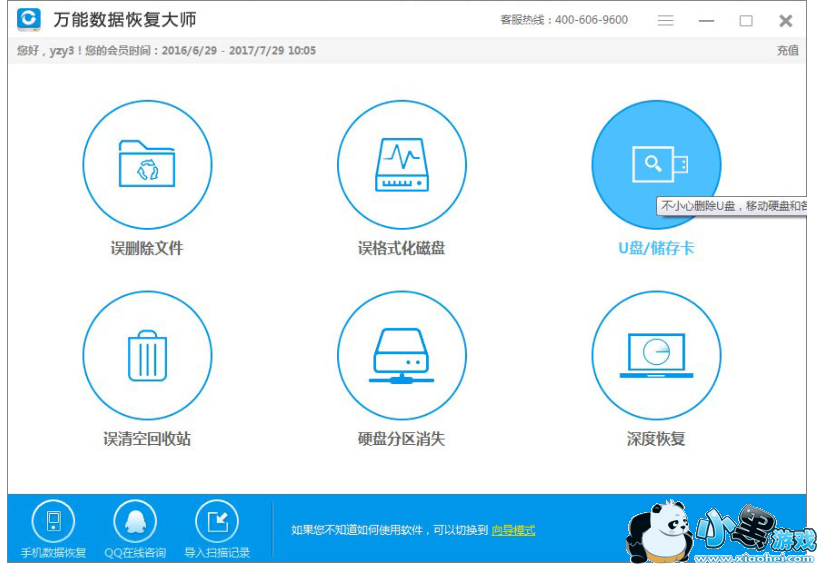Maximize the data recovery window
Image resolution: width=818 pixels, height=567 pixels.
746,21
